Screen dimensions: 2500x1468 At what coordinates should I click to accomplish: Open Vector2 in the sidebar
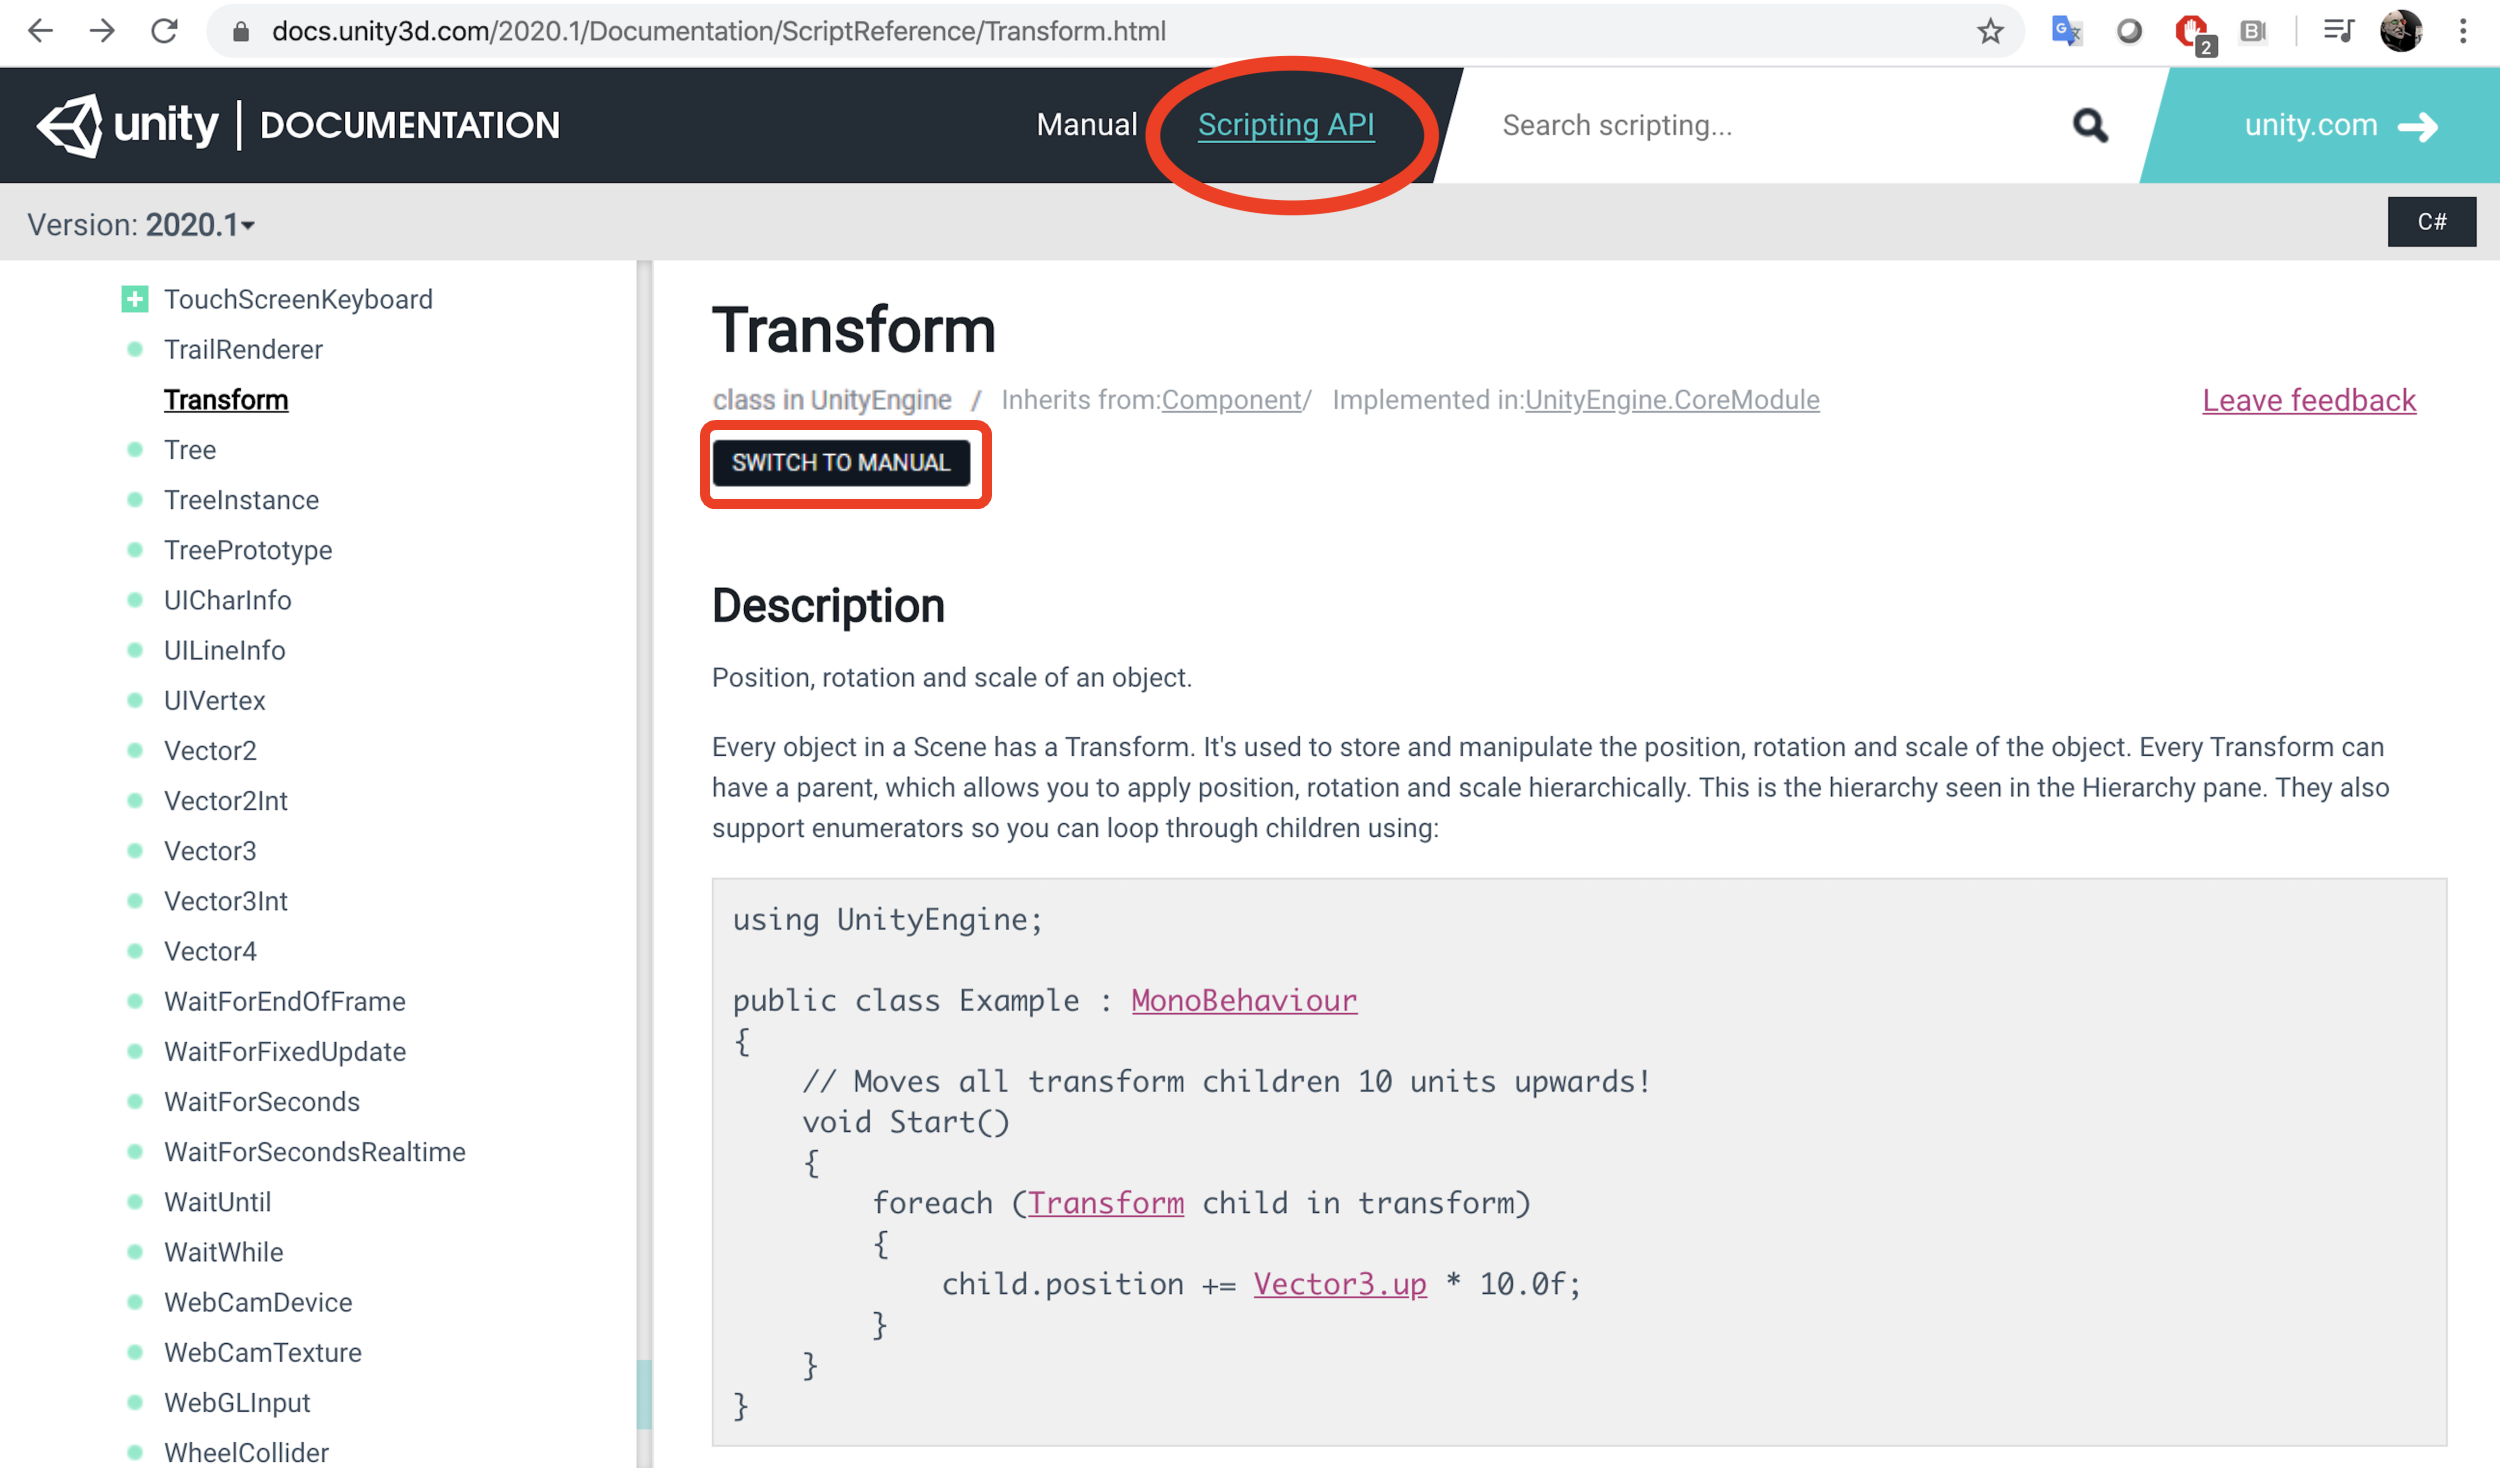[x=210, y=750]
